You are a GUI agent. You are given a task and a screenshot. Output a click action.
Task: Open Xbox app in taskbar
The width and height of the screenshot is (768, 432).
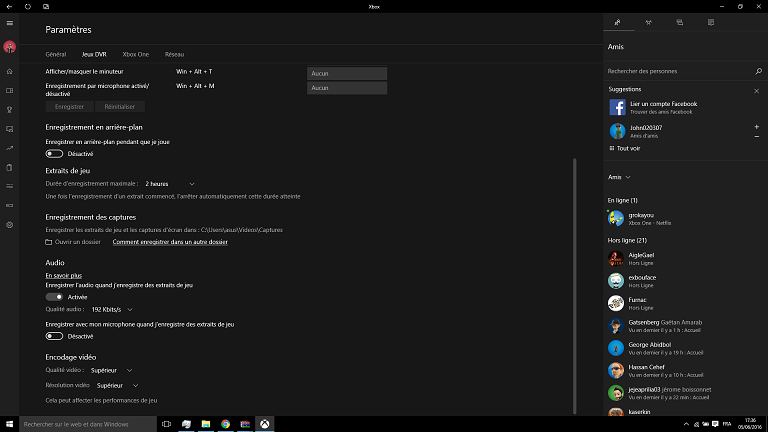[x=264, y=424]
